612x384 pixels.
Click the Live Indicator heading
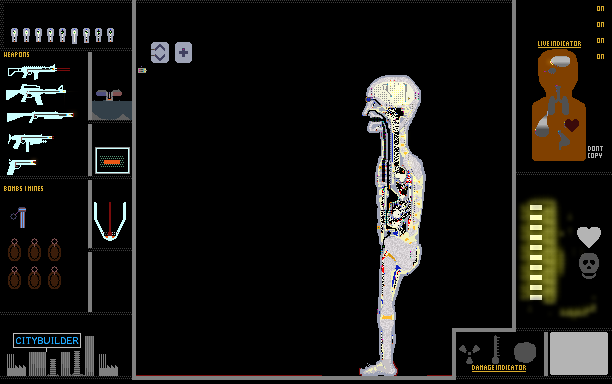(559, 44)
